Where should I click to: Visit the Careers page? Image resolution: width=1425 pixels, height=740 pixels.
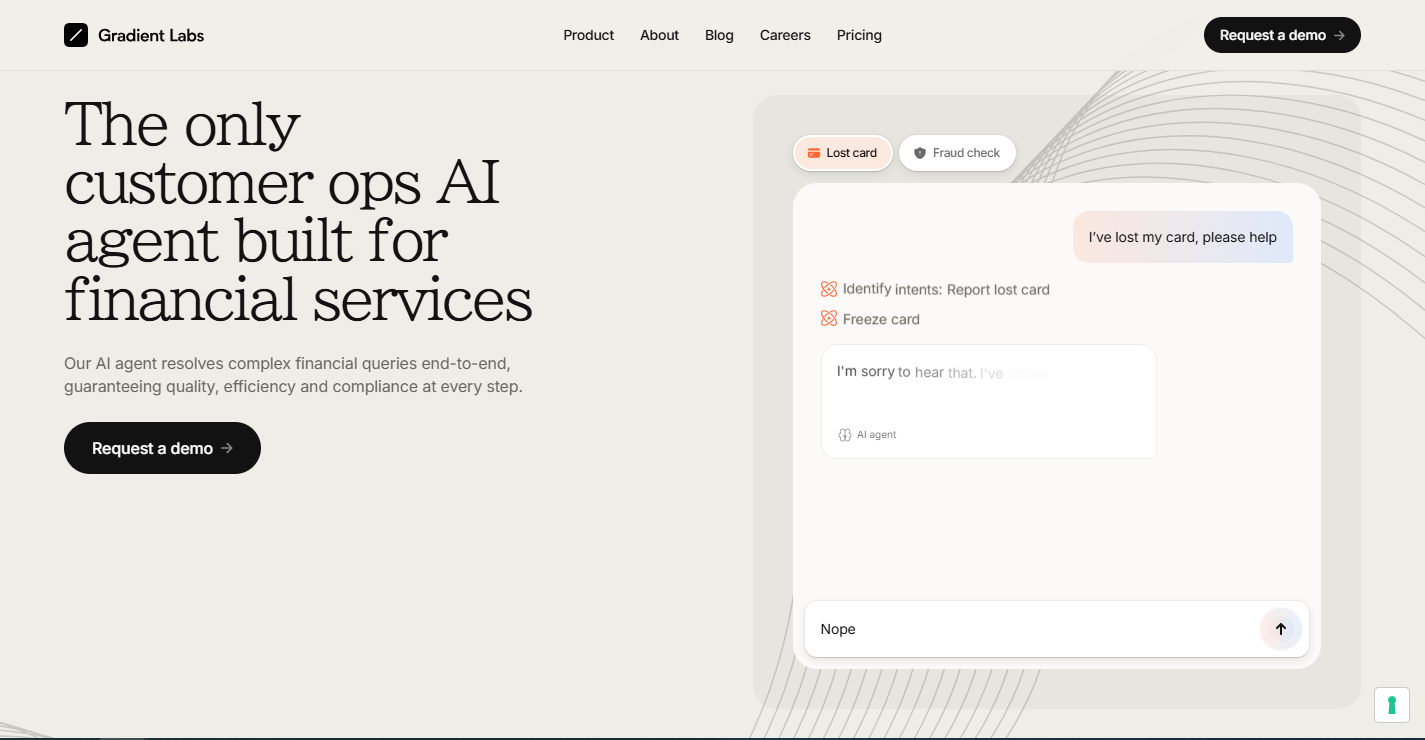[785, 35]
